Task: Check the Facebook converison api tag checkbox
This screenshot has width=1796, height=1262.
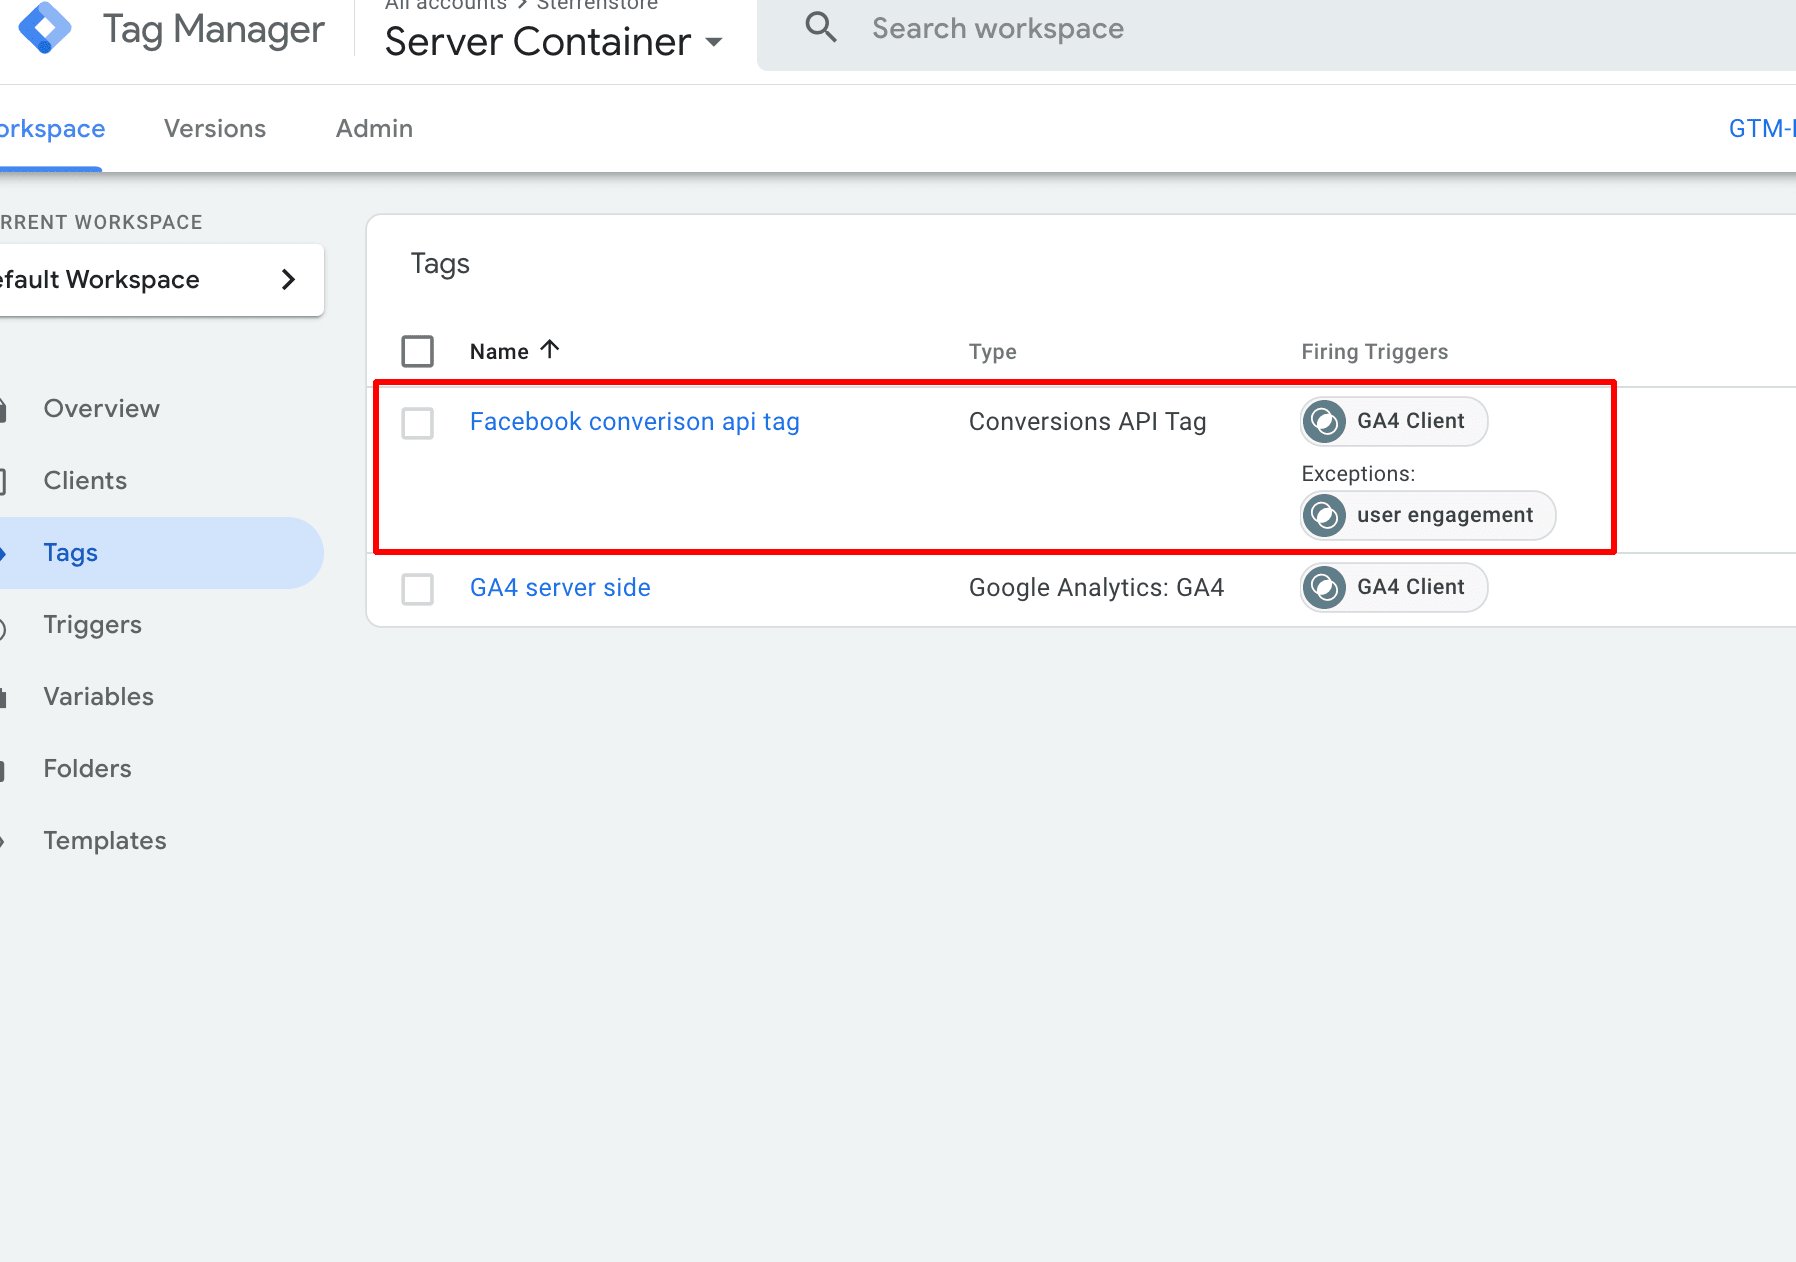Action: [418, 424]
